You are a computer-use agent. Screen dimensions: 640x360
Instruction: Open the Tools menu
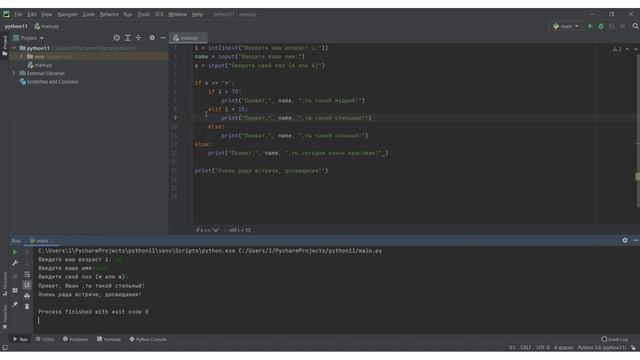tap(143, 14)
